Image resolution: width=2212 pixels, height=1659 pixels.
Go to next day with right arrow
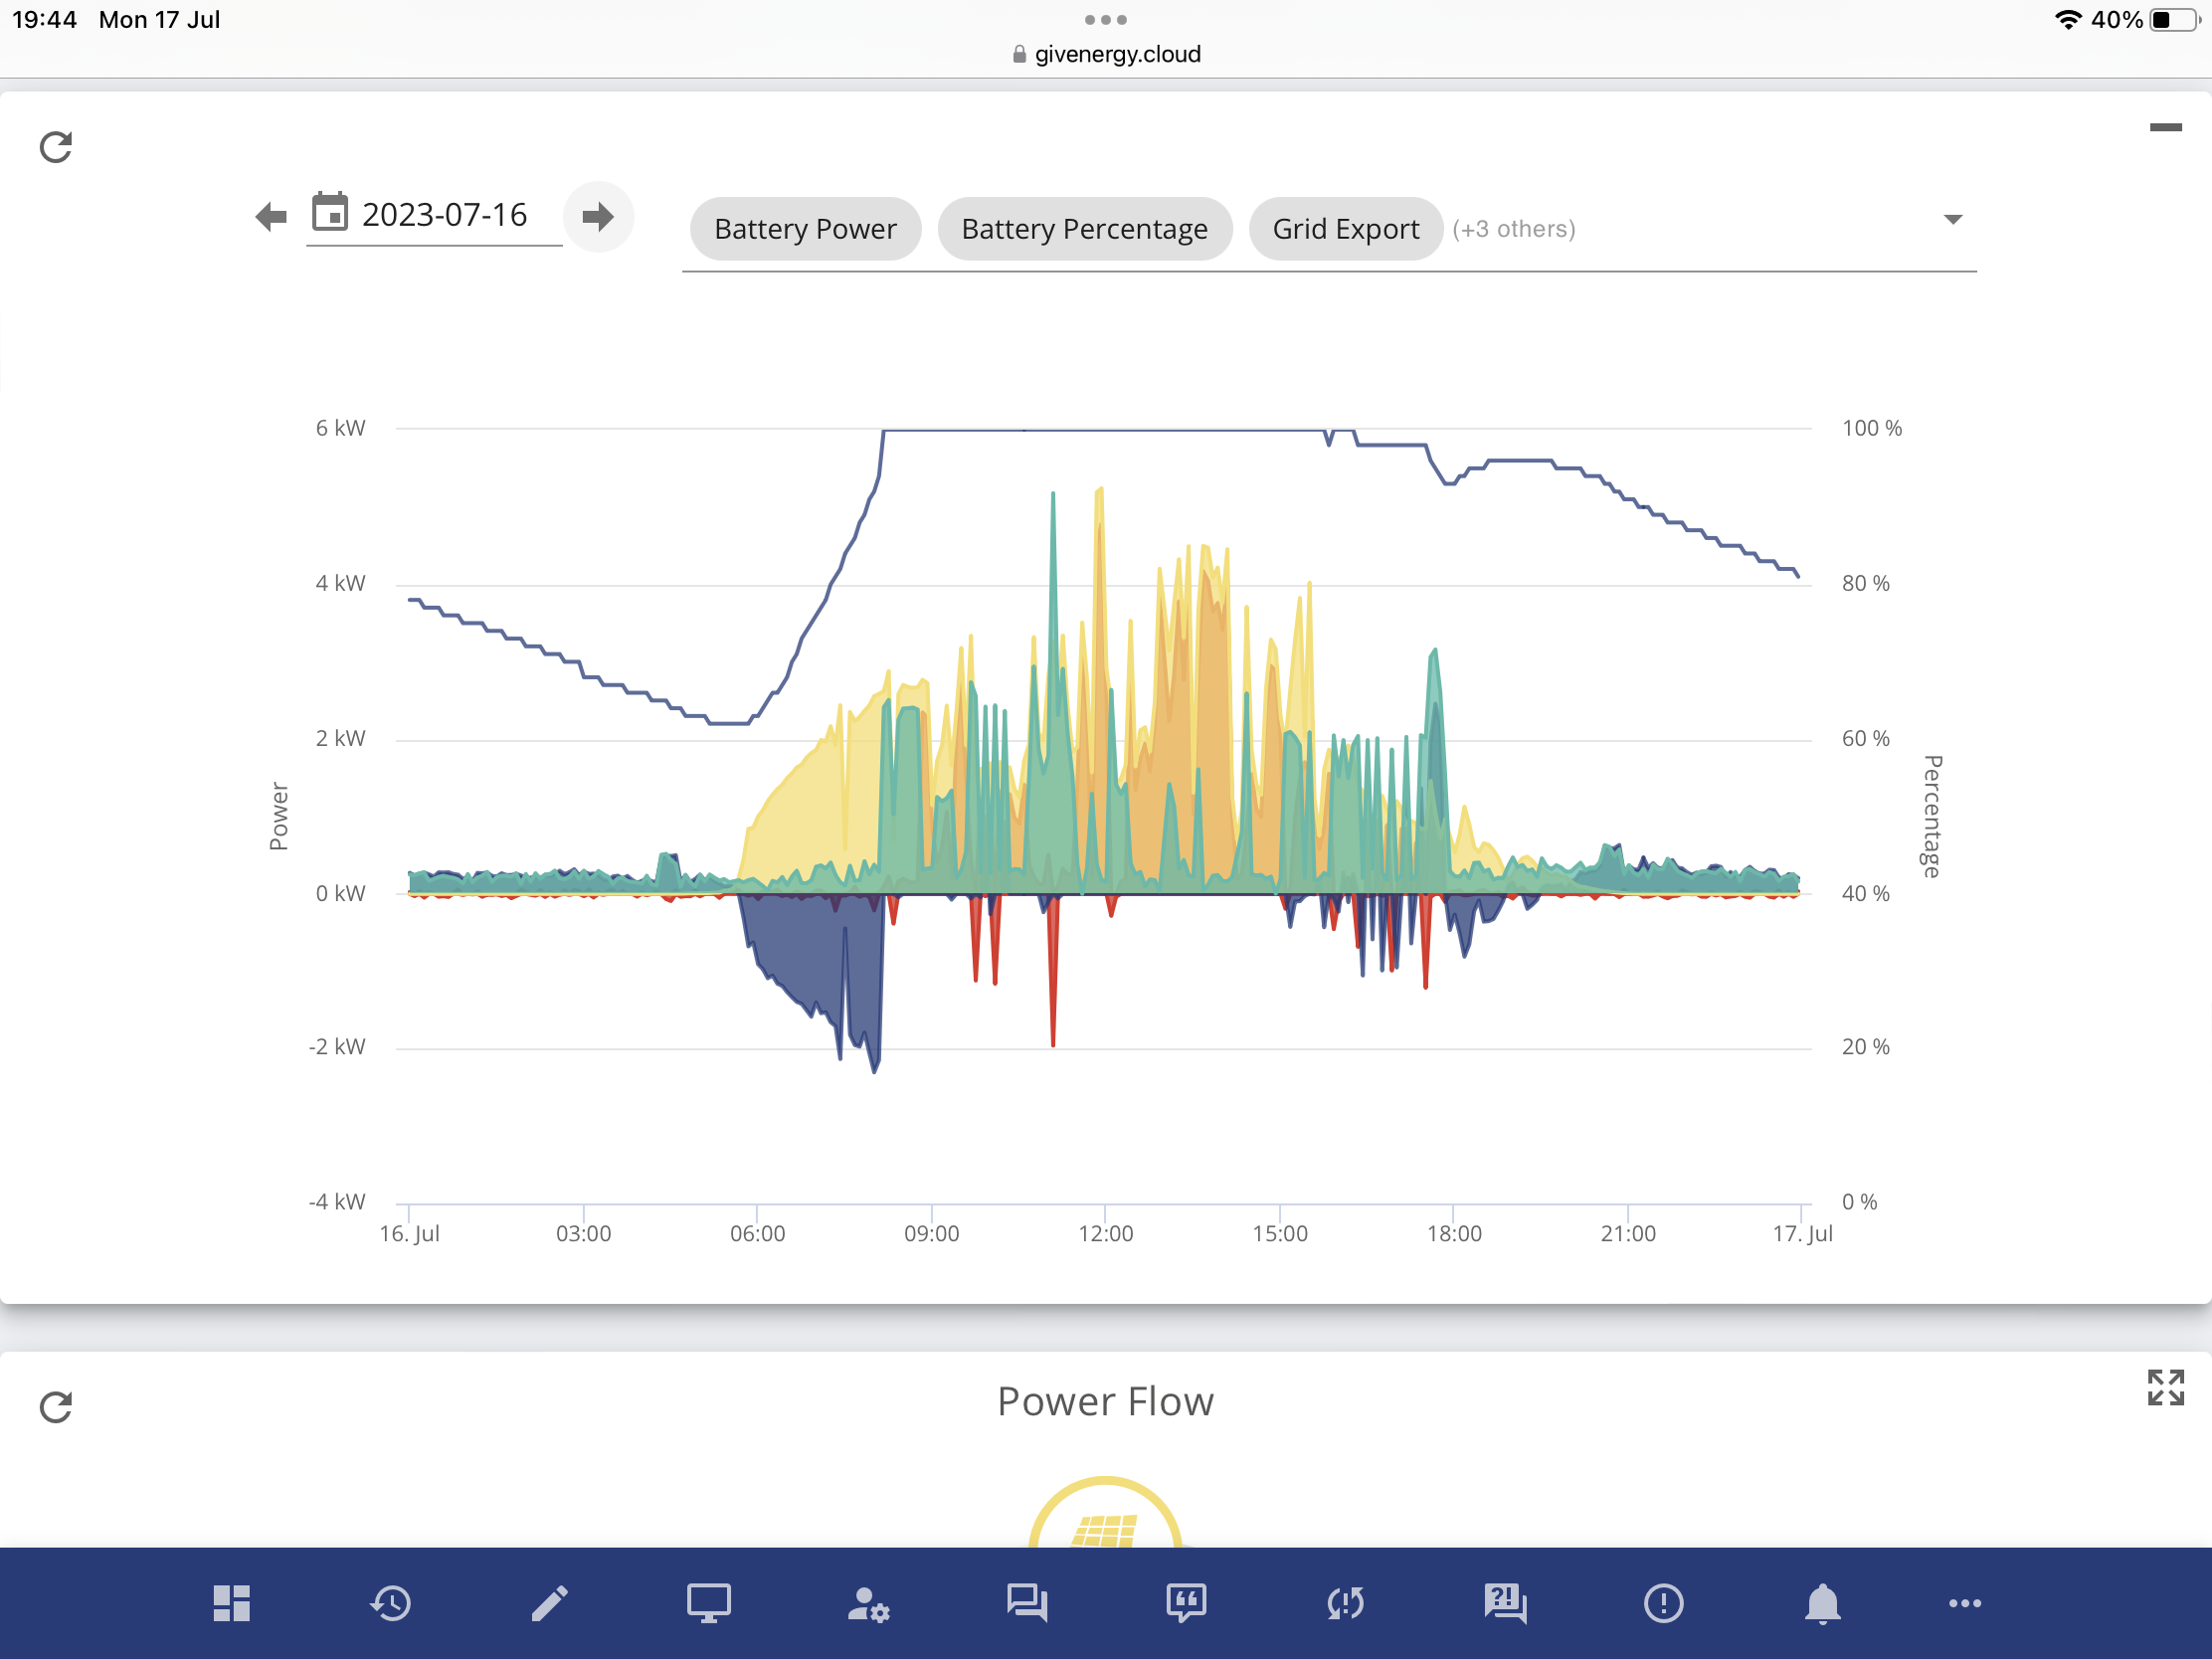point(598,216)
